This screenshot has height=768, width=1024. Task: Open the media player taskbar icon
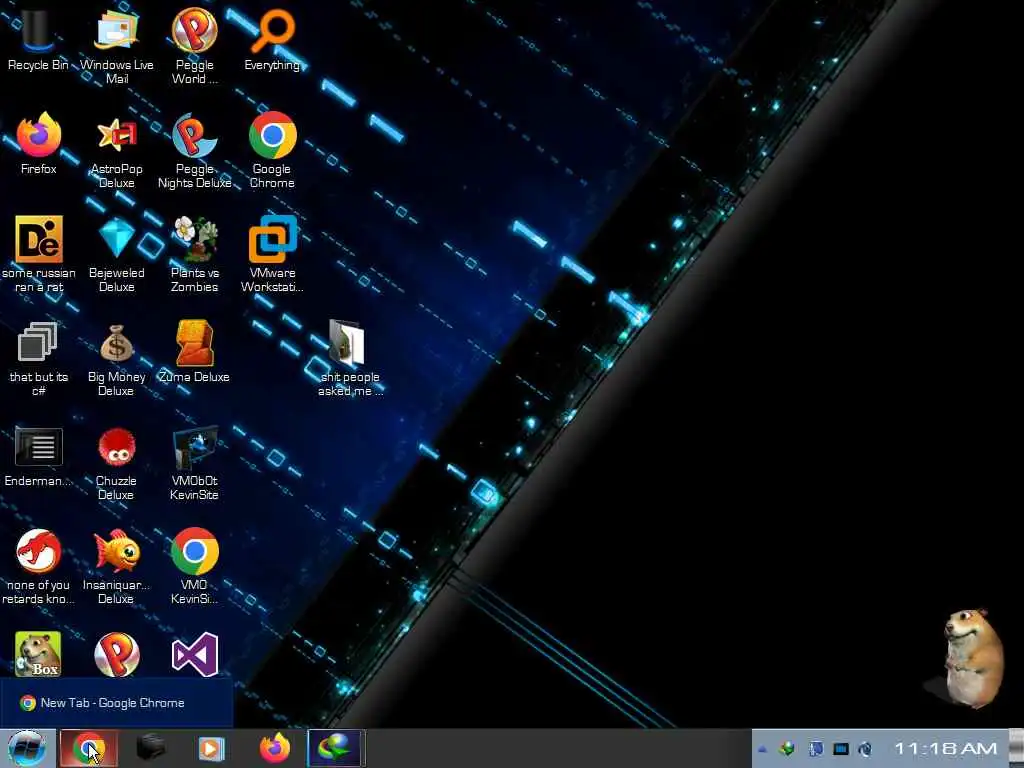pos(211,748)
